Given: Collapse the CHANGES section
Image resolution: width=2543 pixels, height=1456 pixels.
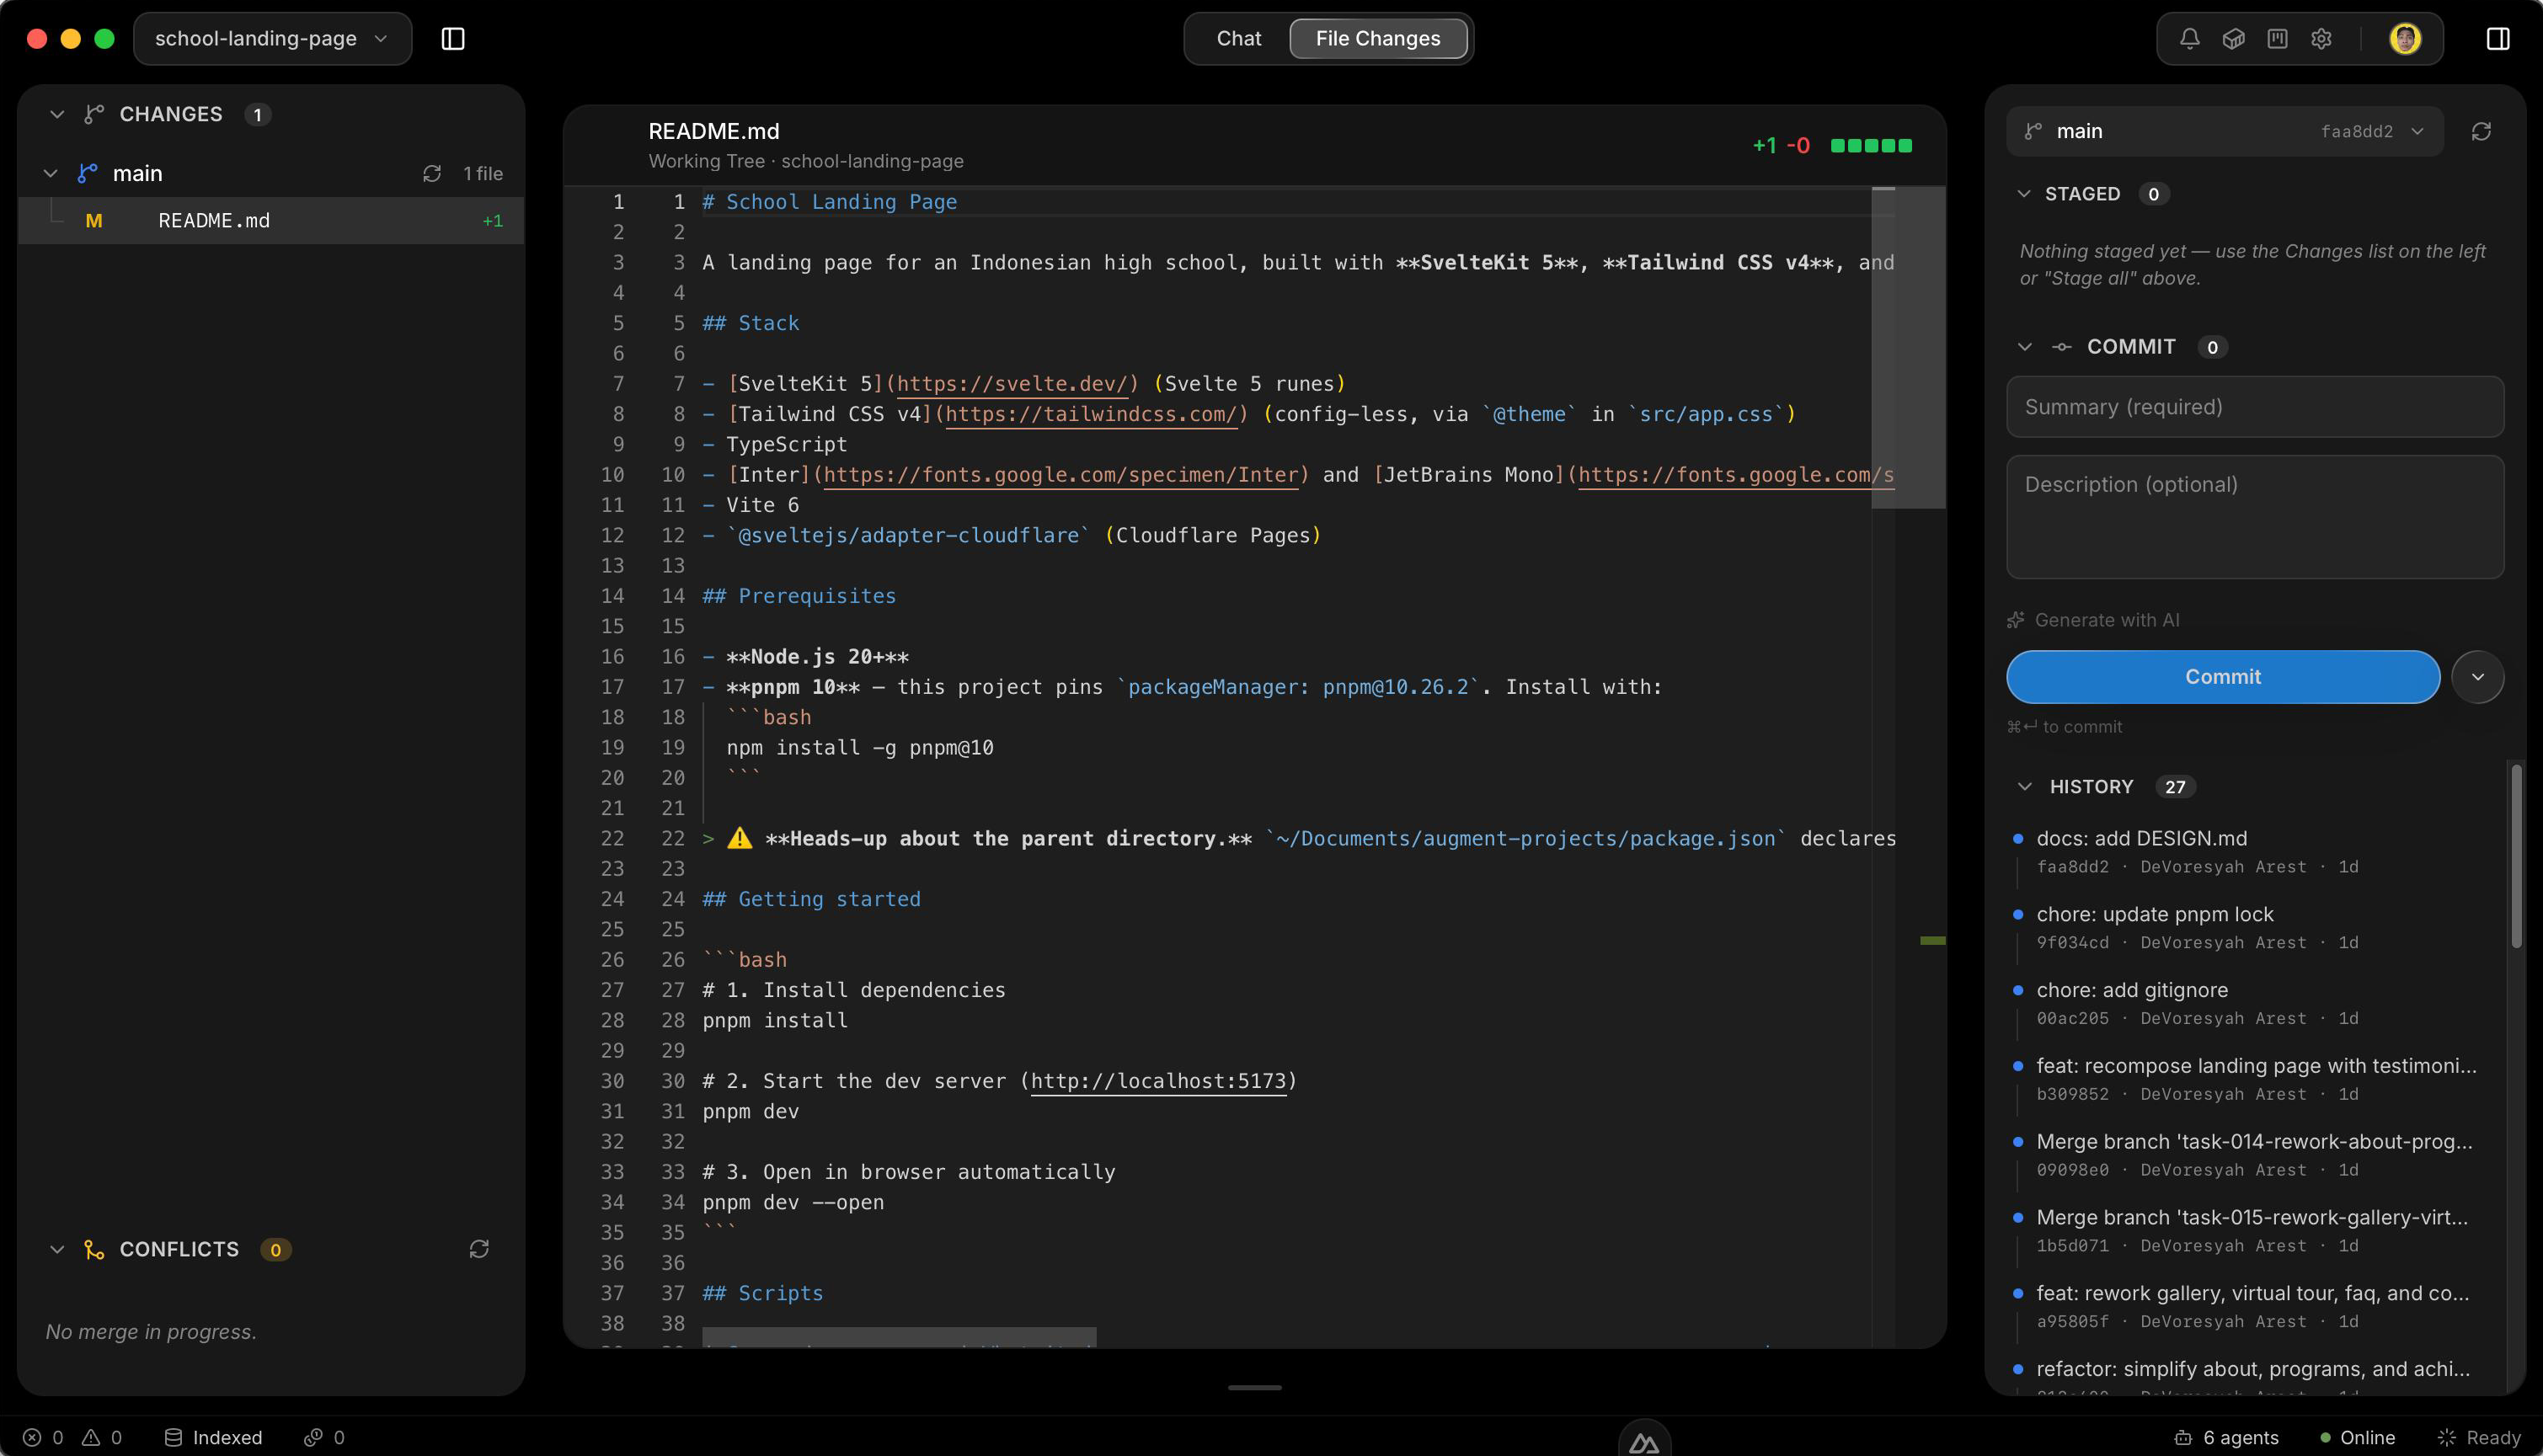Looking at the screenshot, I should [57, 115].
